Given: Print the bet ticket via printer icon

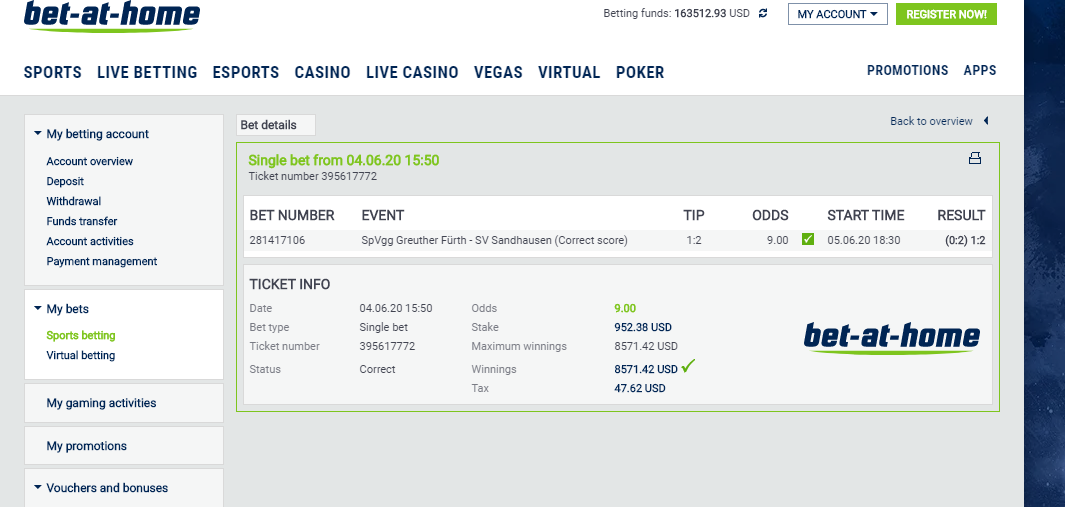Looking at the screenshot, I should (x=975, y=159).
